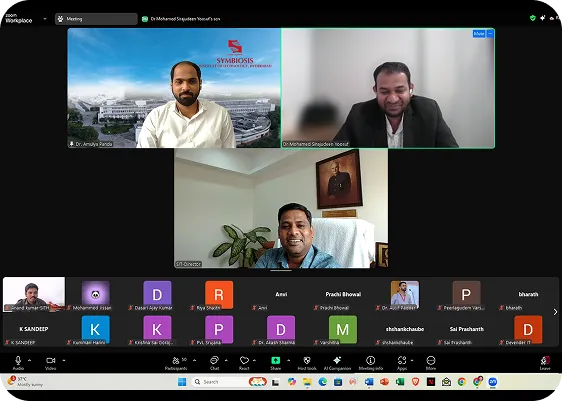Select Anand Kumar's video thumbnail
Viewport: 562px width, 401px height.
(34, 294)
